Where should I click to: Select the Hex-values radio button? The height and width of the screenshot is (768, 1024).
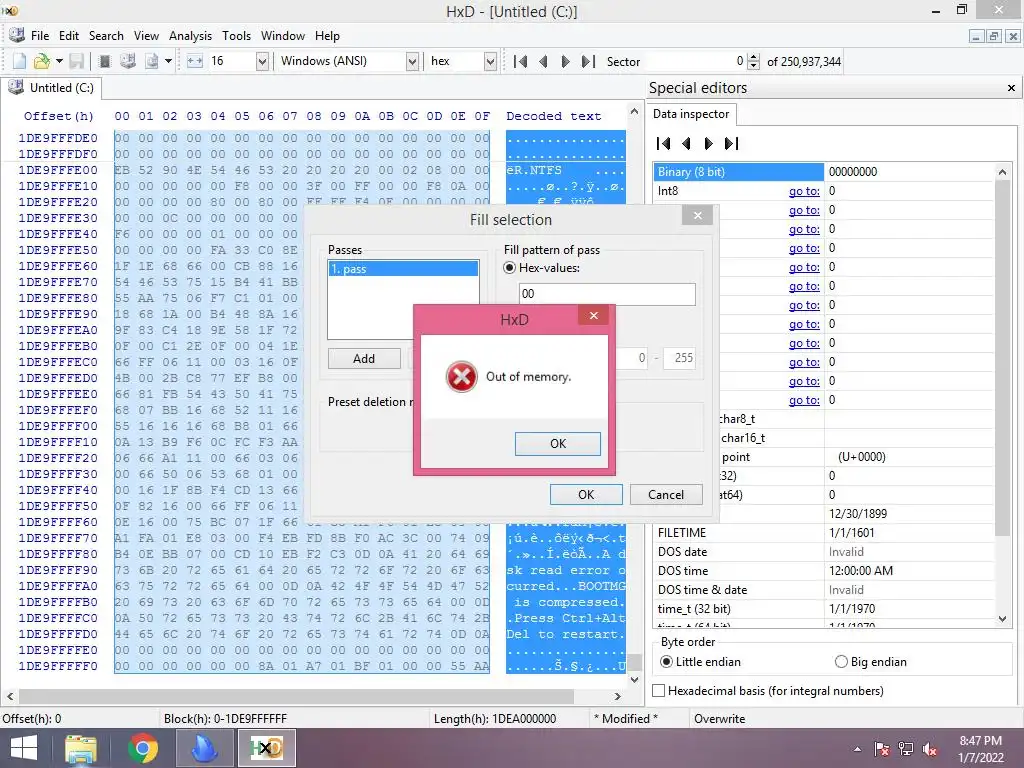click(x=509, y=268)
